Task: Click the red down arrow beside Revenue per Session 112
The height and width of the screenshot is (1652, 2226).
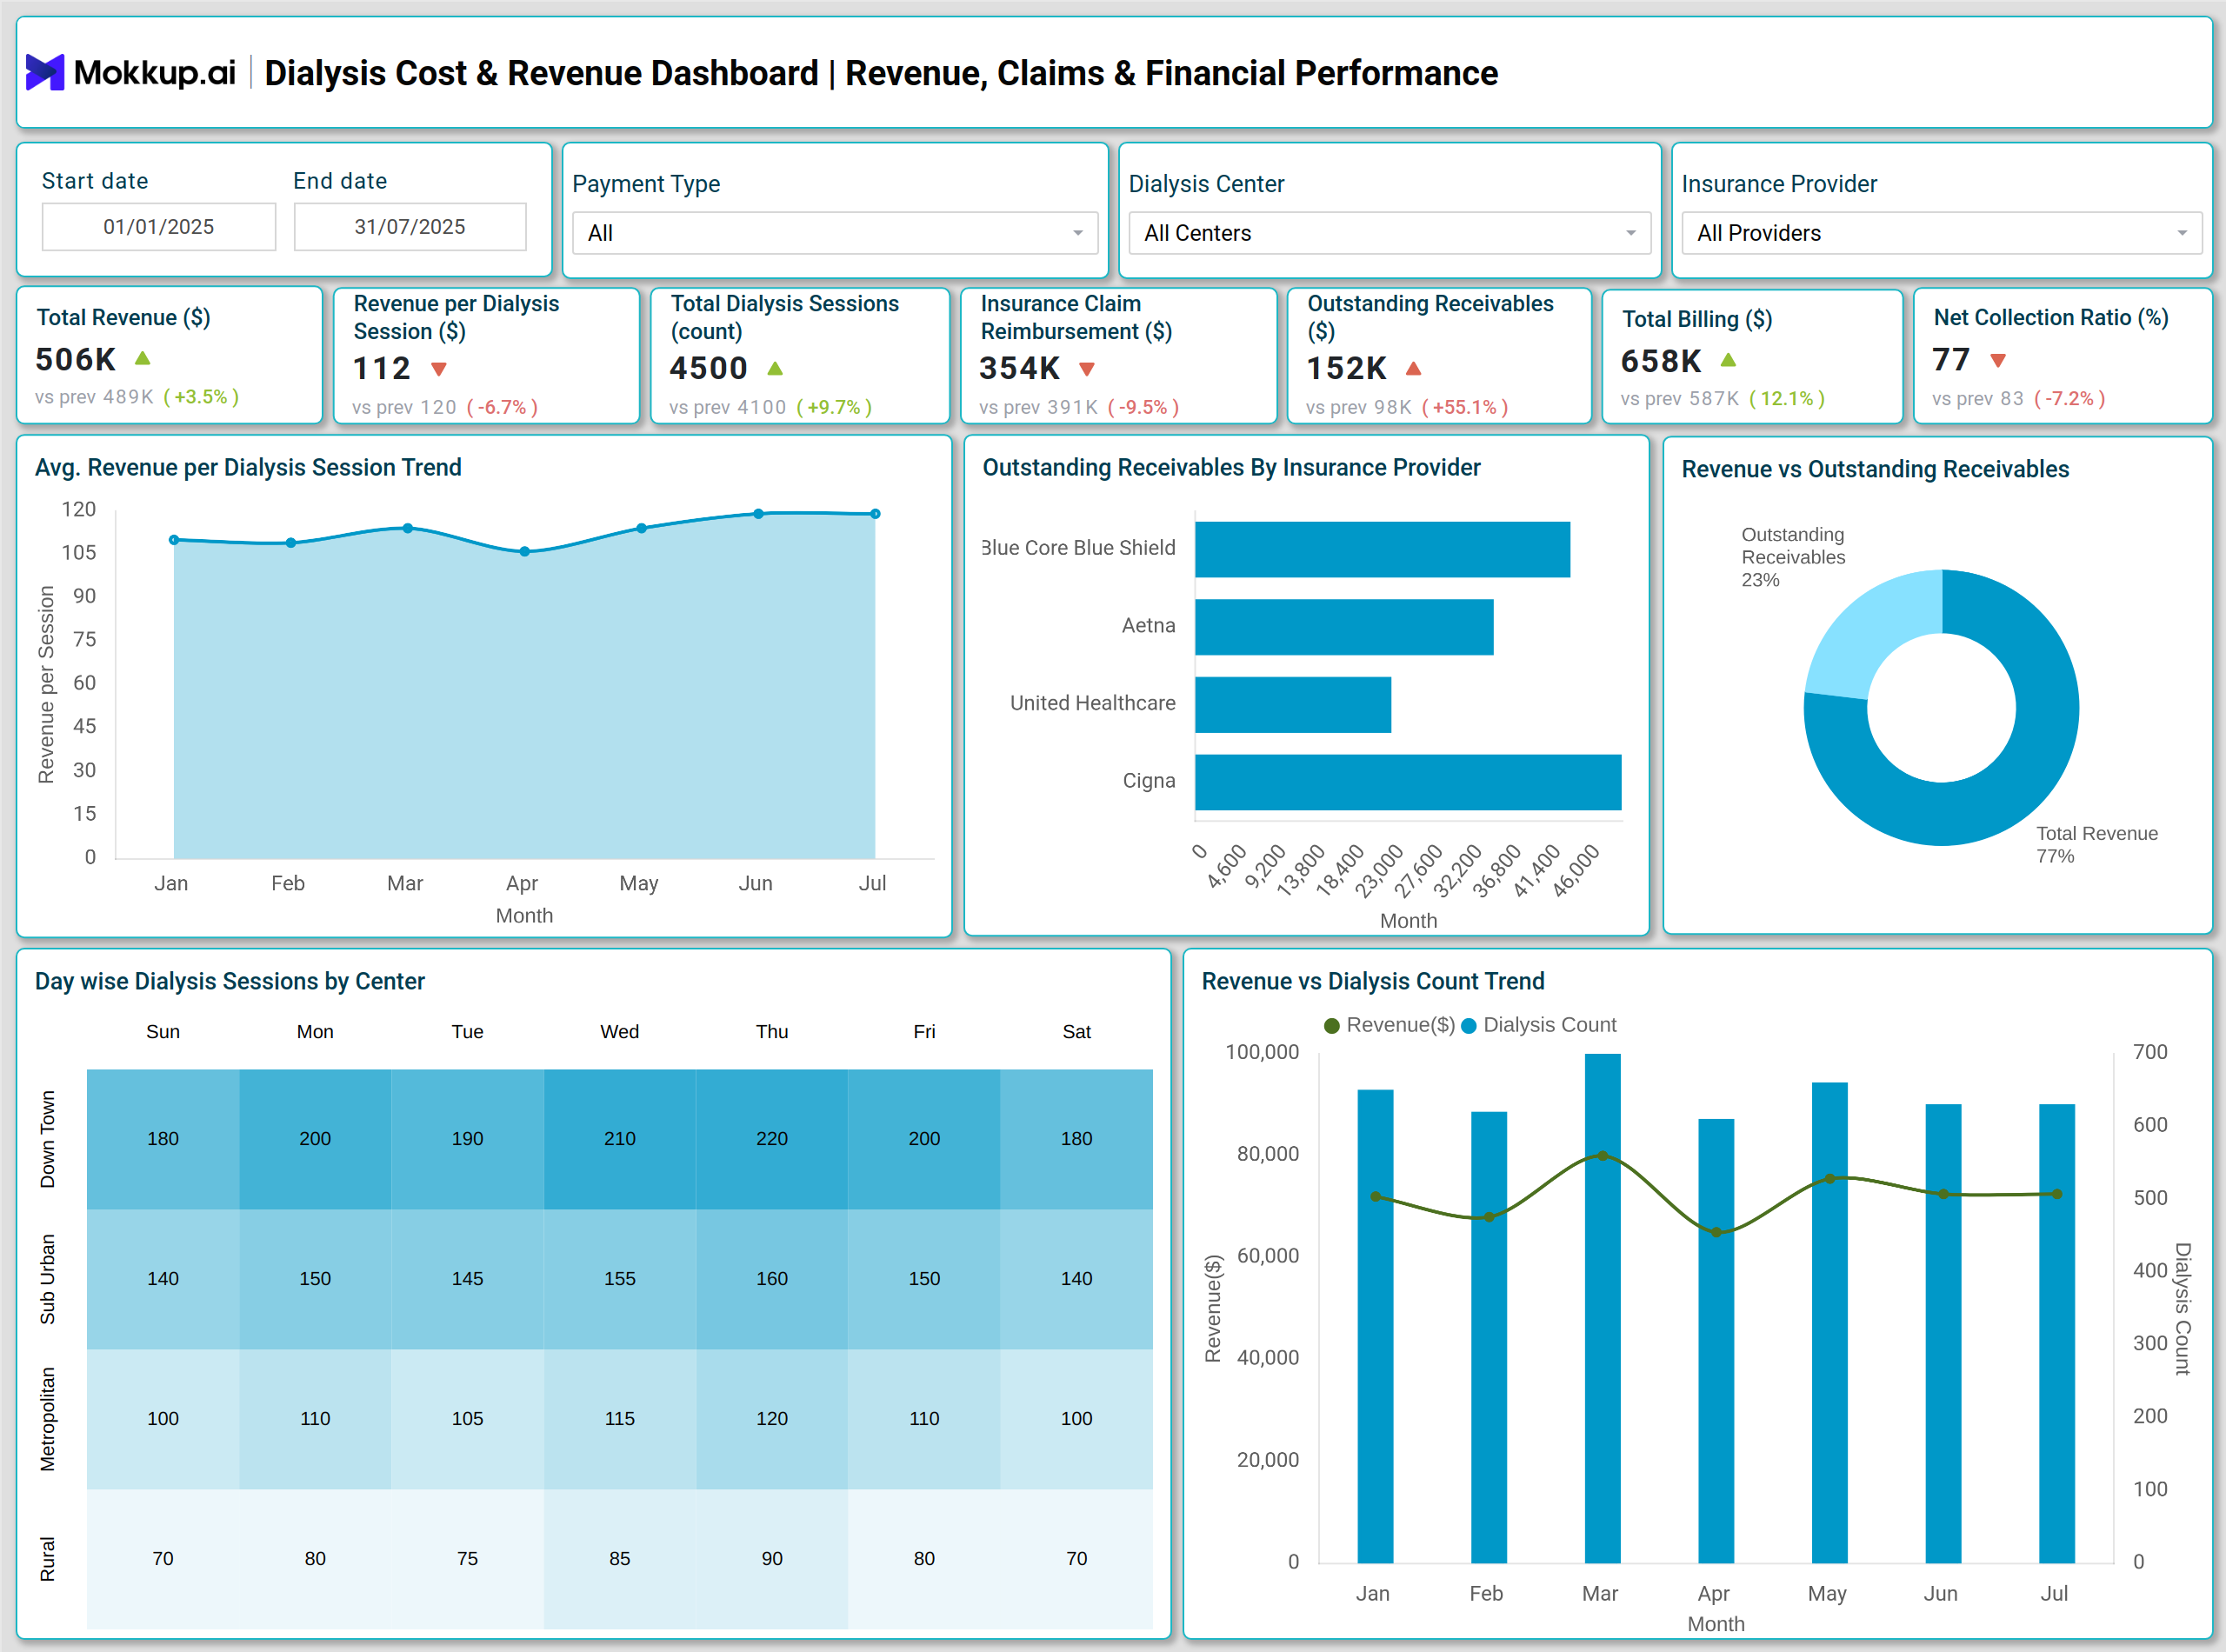Action: (x=438, y=369)
